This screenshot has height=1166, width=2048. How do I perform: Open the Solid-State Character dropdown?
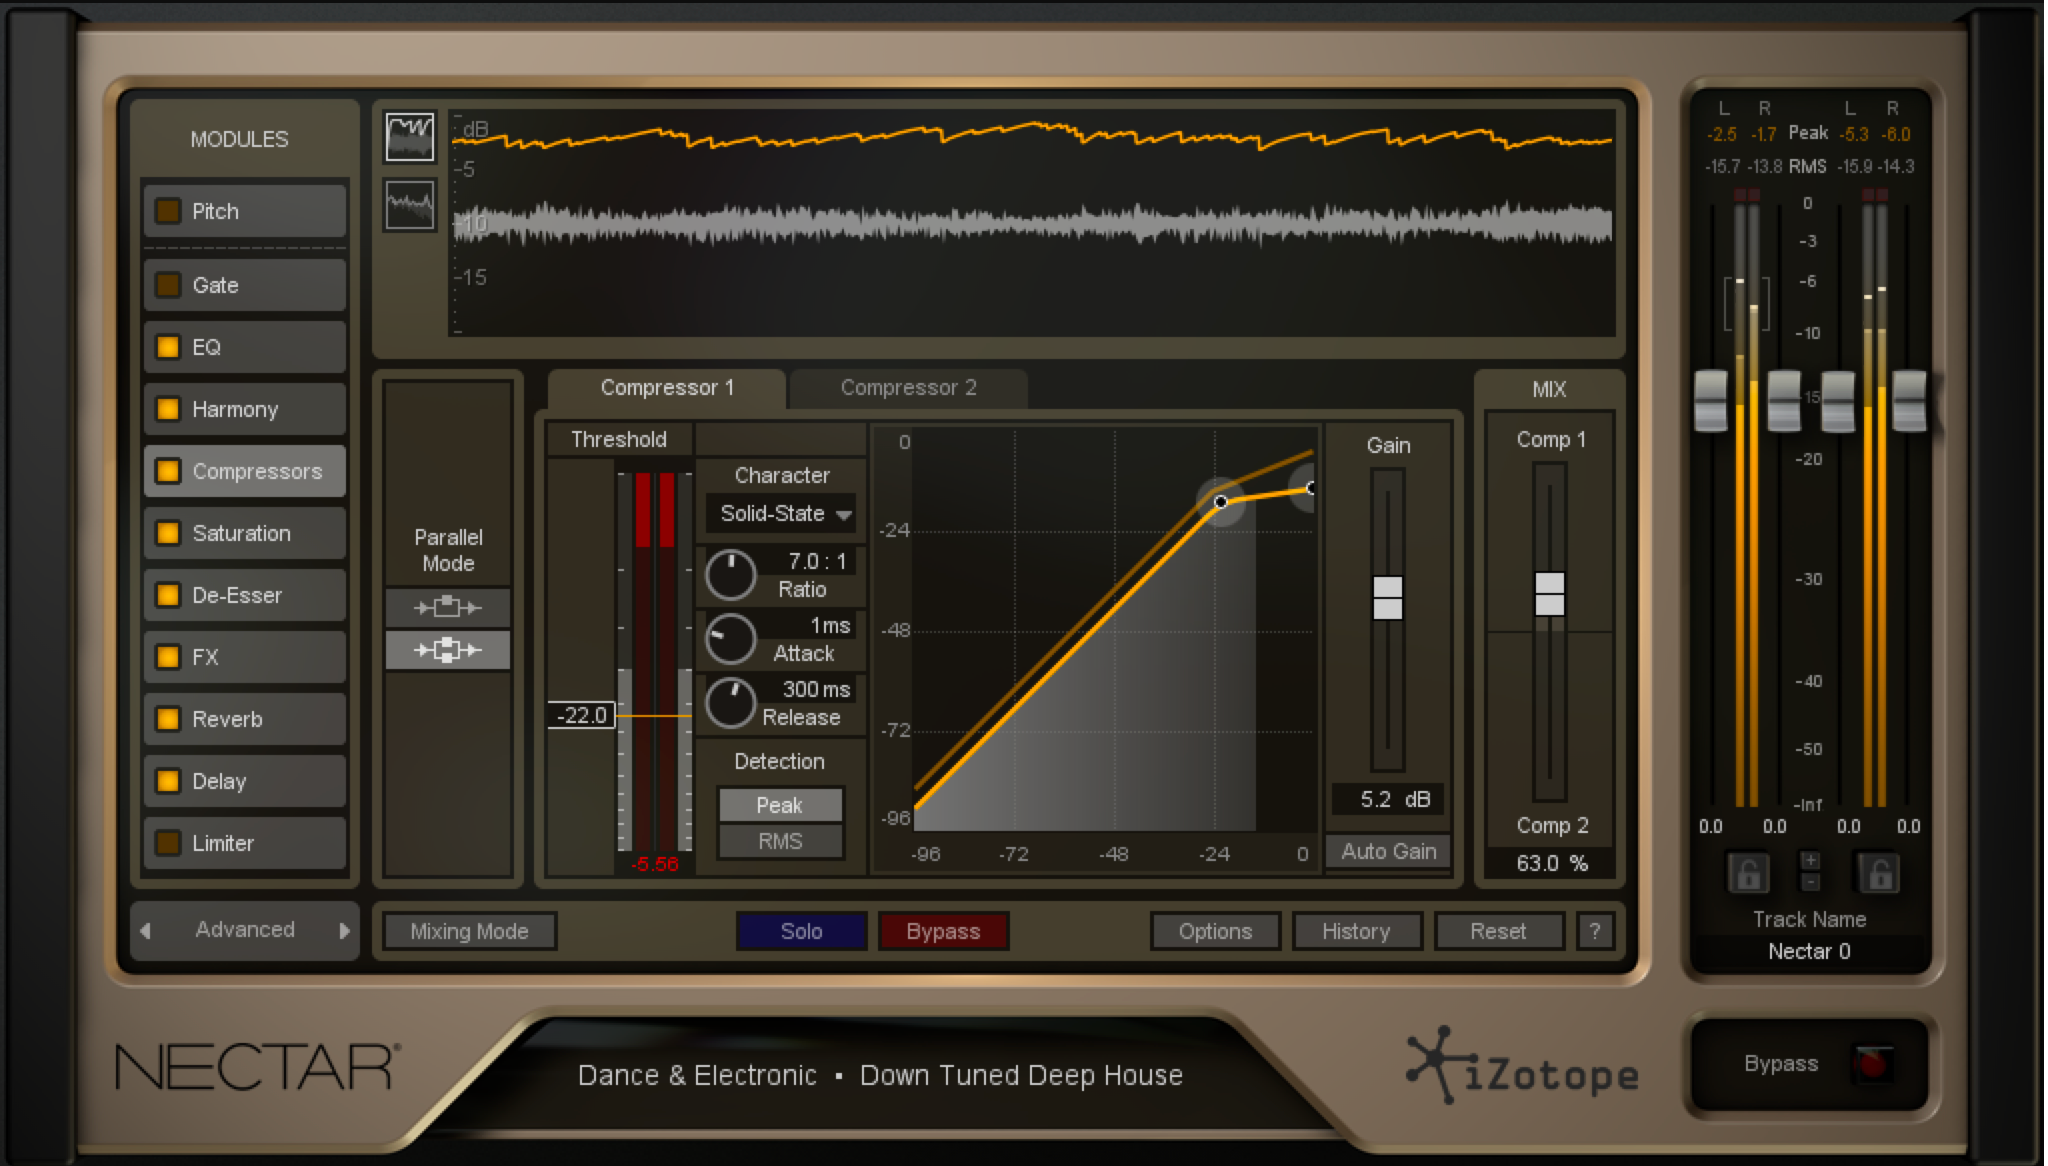click(x=782, y=513)
